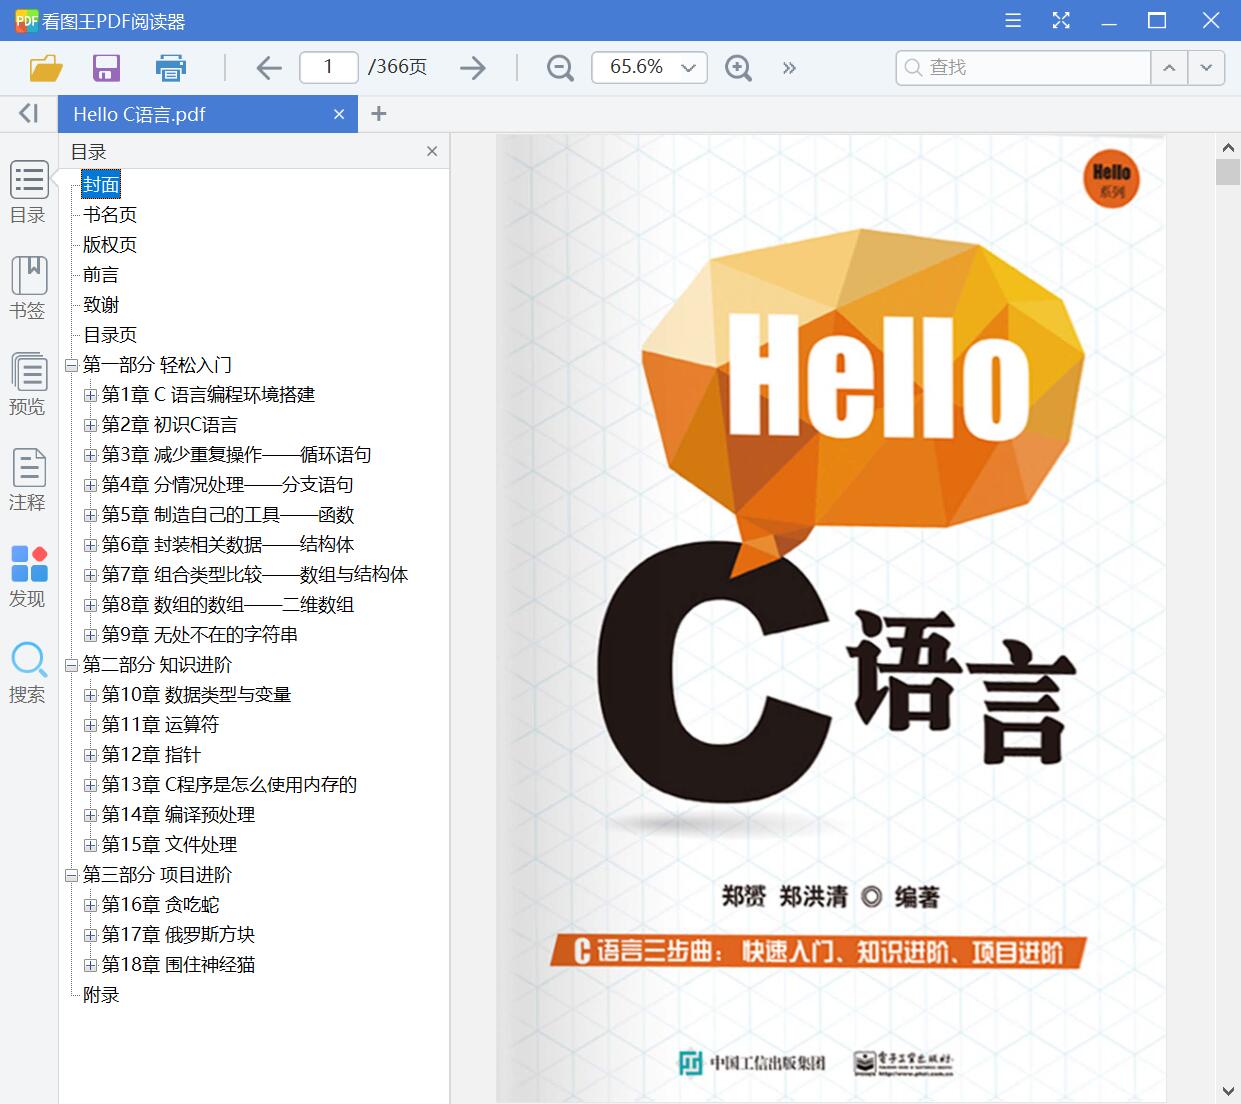Expand 第3章 减少重复操作 node

click(x=90, y=455)
